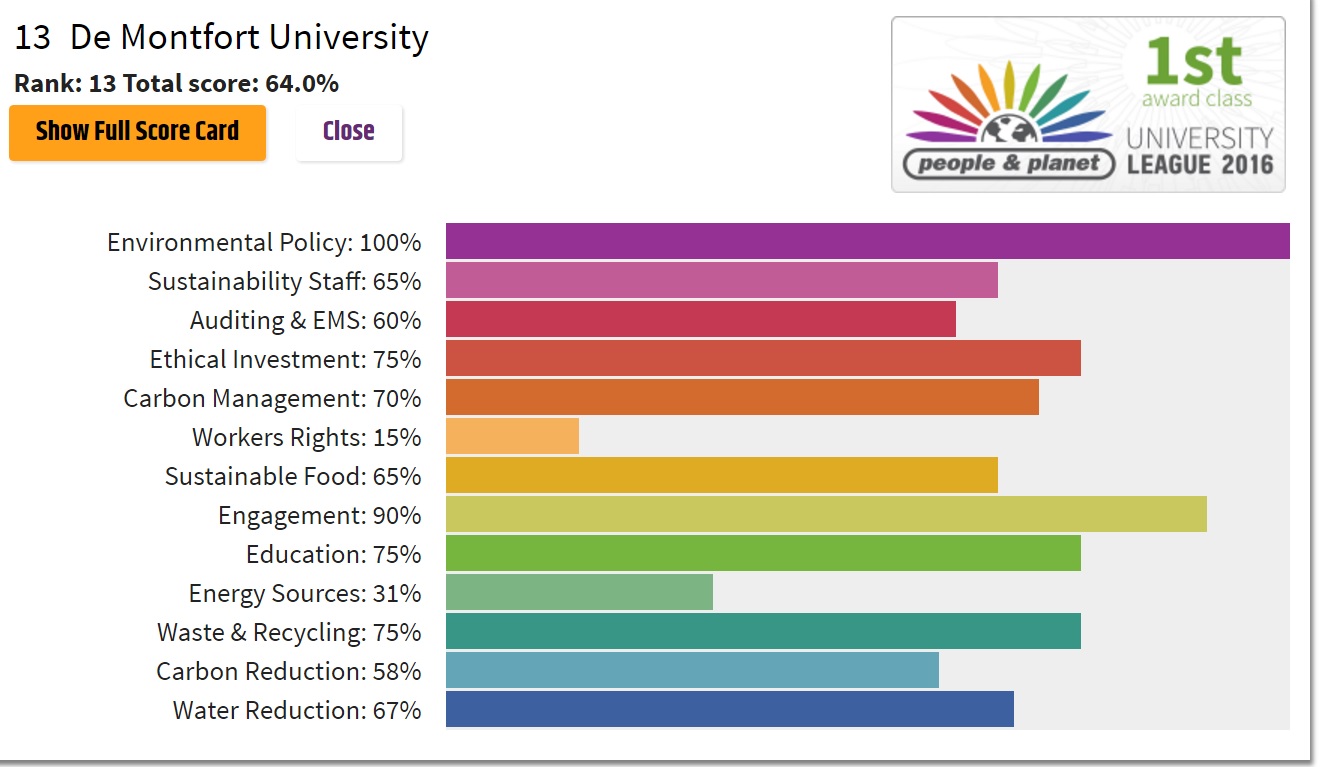The image size is (1322, 767).
Task: Click the green Education bar
Action: (x=763, y=554)
